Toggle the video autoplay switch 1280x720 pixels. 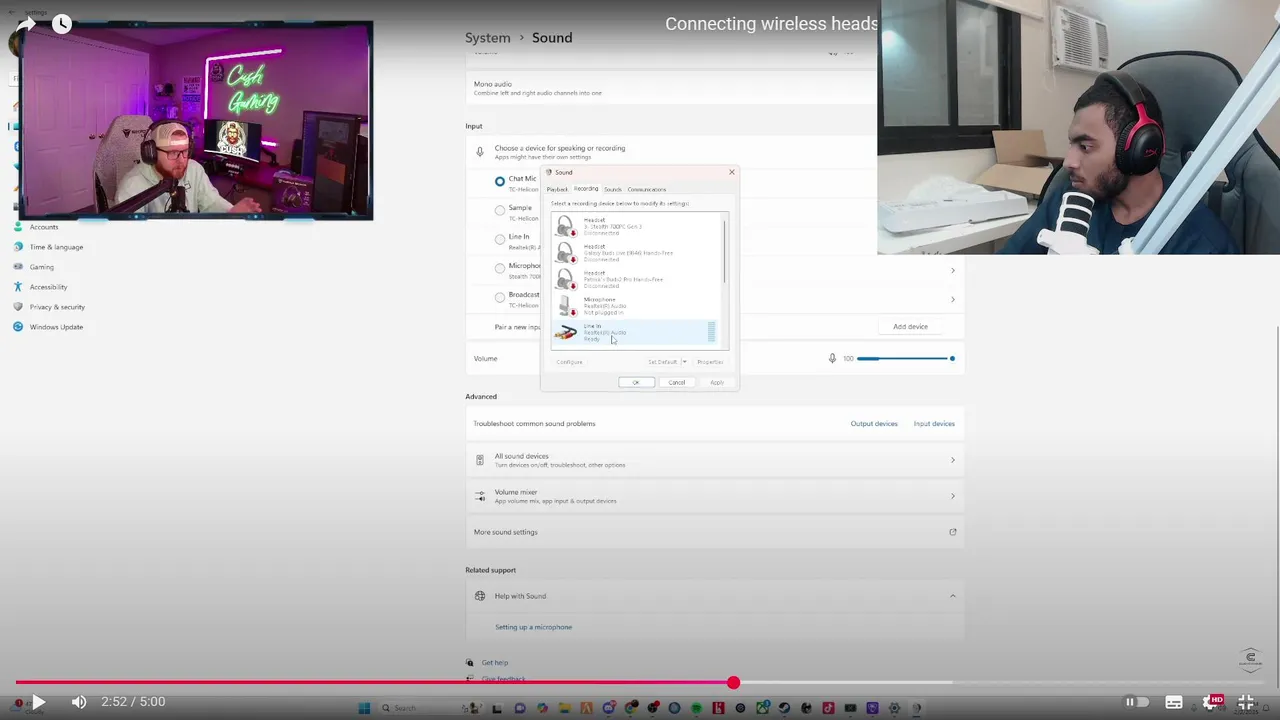click(1136, 702)
